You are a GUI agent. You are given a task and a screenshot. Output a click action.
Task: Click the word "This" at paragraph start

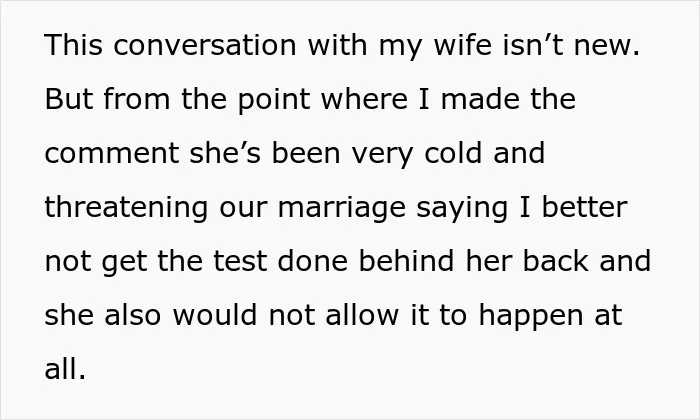coord(74,45)
